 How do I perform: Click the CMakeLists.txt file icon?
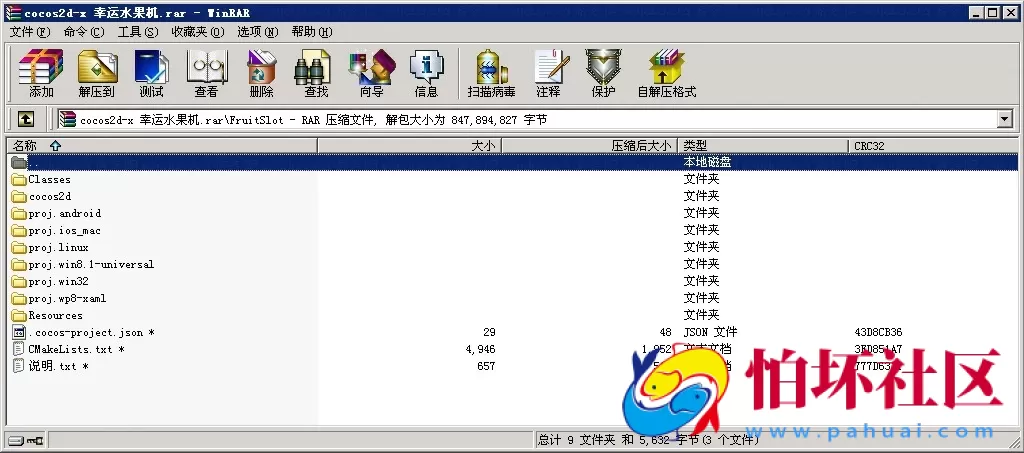[18, 349]
